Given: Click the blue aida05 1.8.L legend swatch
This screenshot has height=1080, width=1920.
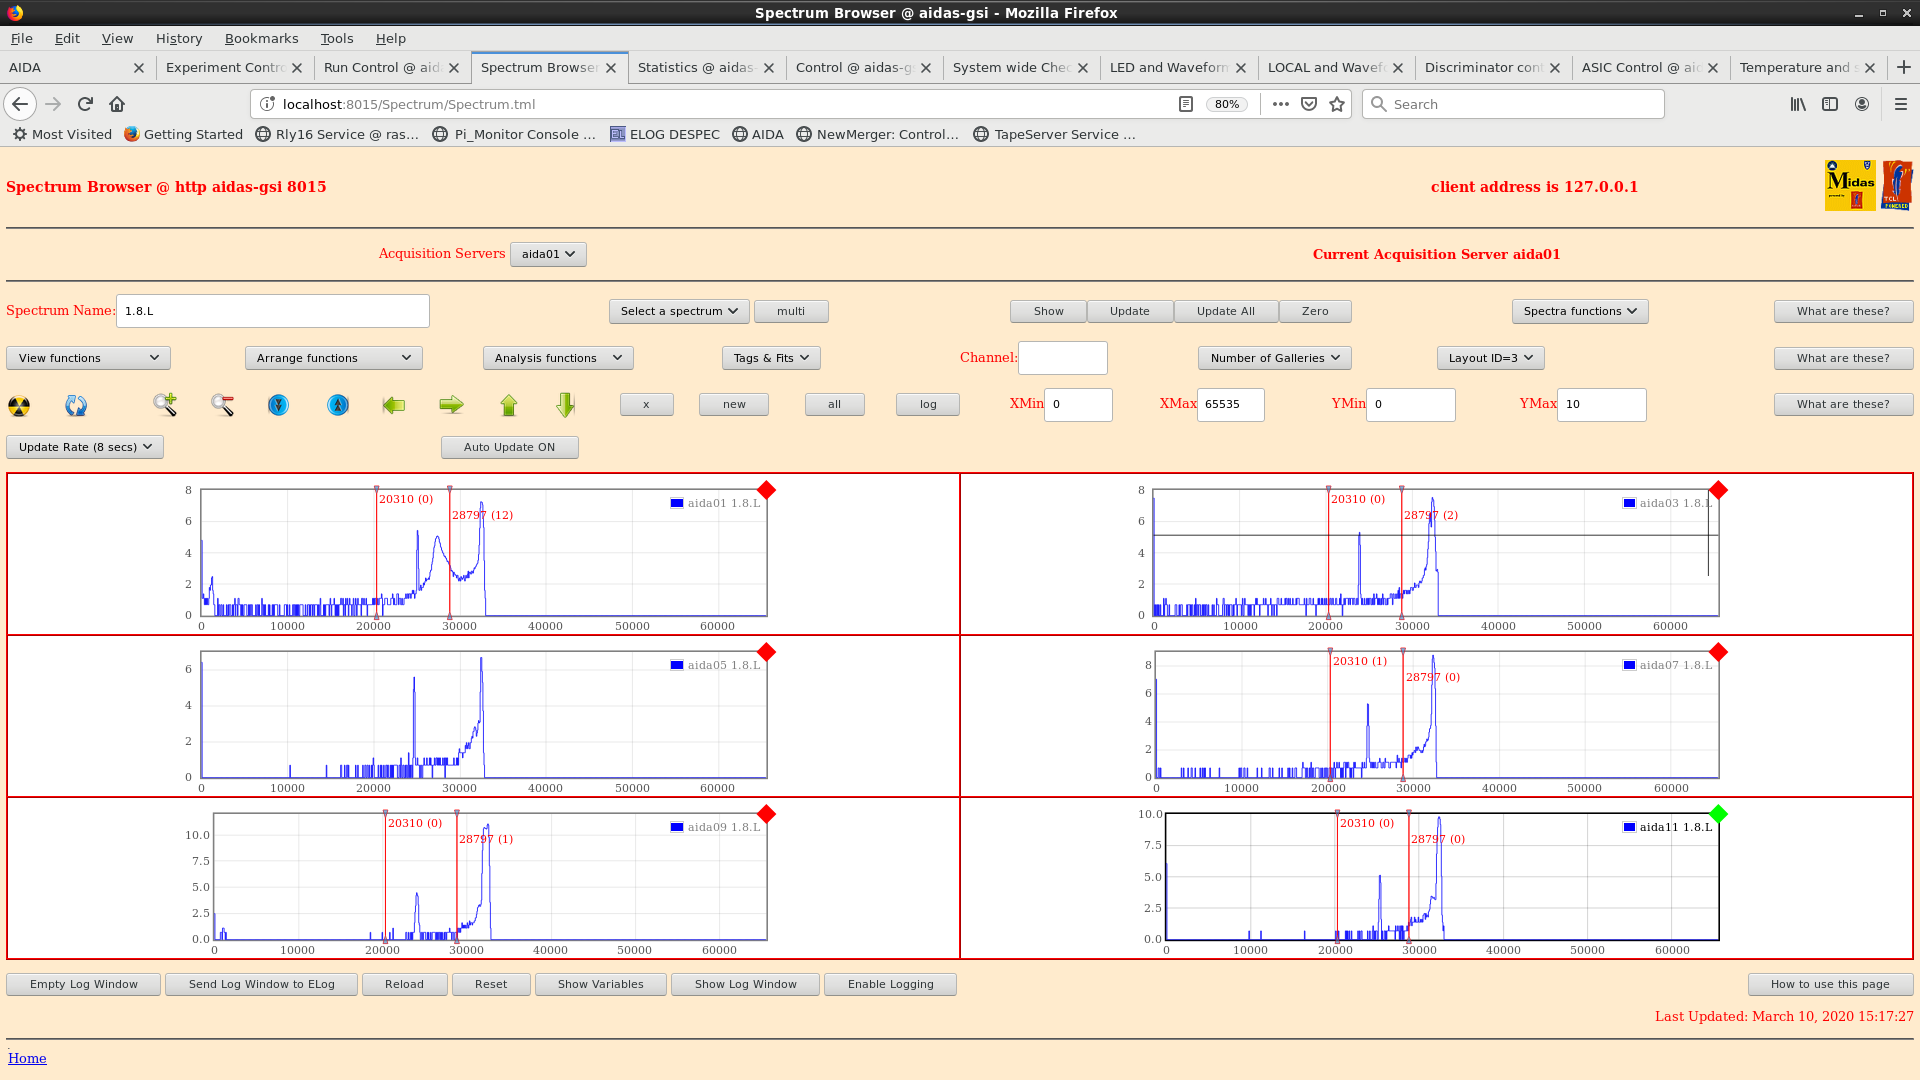Looking at the screenshot, I should pyautogui.click(x=677, y=665).
